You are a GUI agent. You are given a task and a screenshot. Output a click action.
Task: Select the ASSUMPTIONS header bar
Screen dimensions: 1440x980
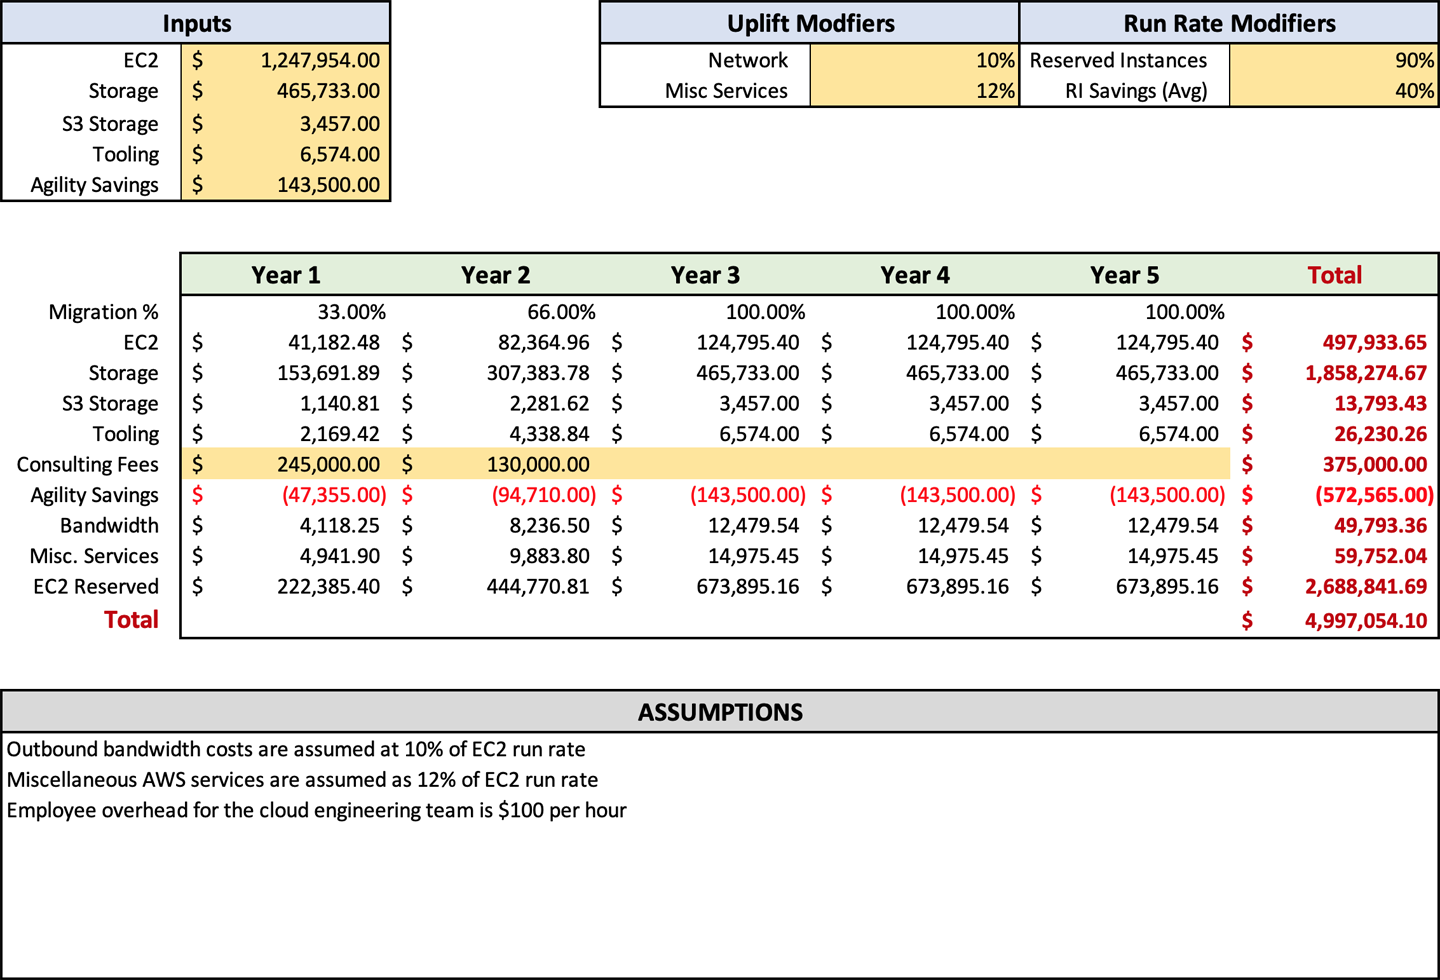pos(720,712)
